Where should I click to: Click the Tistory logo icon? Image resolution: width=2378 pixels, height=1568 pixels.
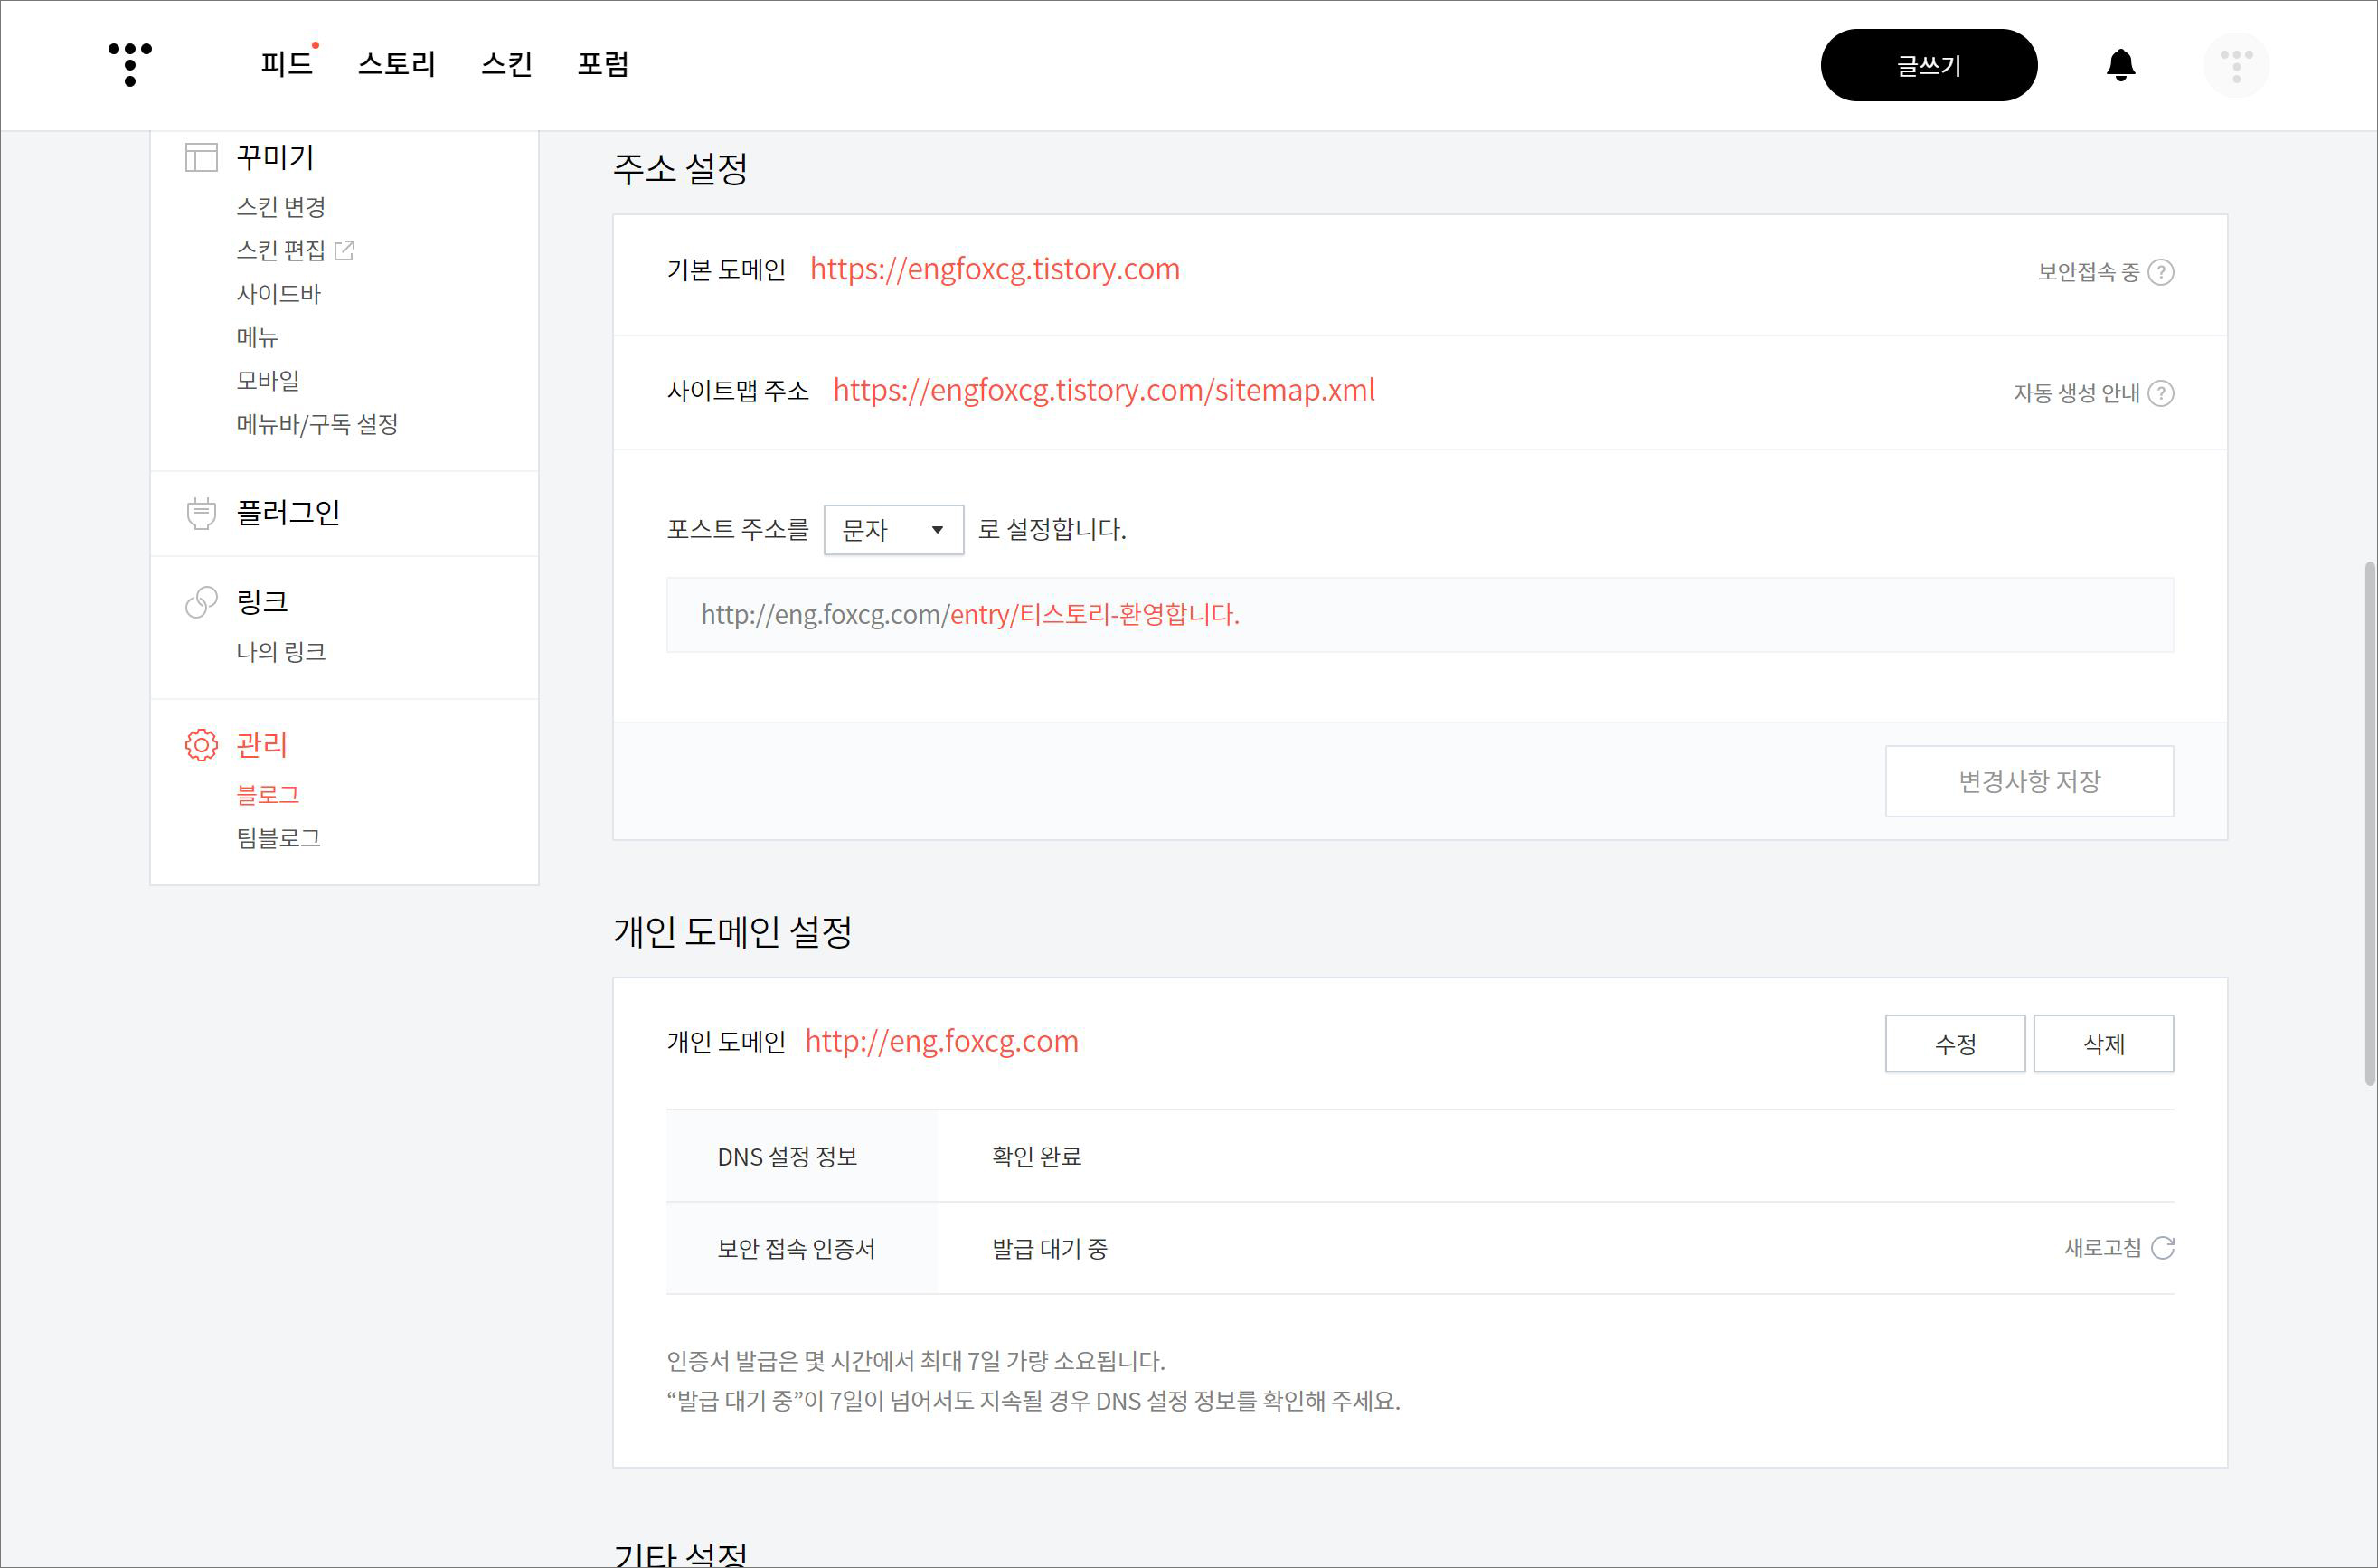point(130,64)
